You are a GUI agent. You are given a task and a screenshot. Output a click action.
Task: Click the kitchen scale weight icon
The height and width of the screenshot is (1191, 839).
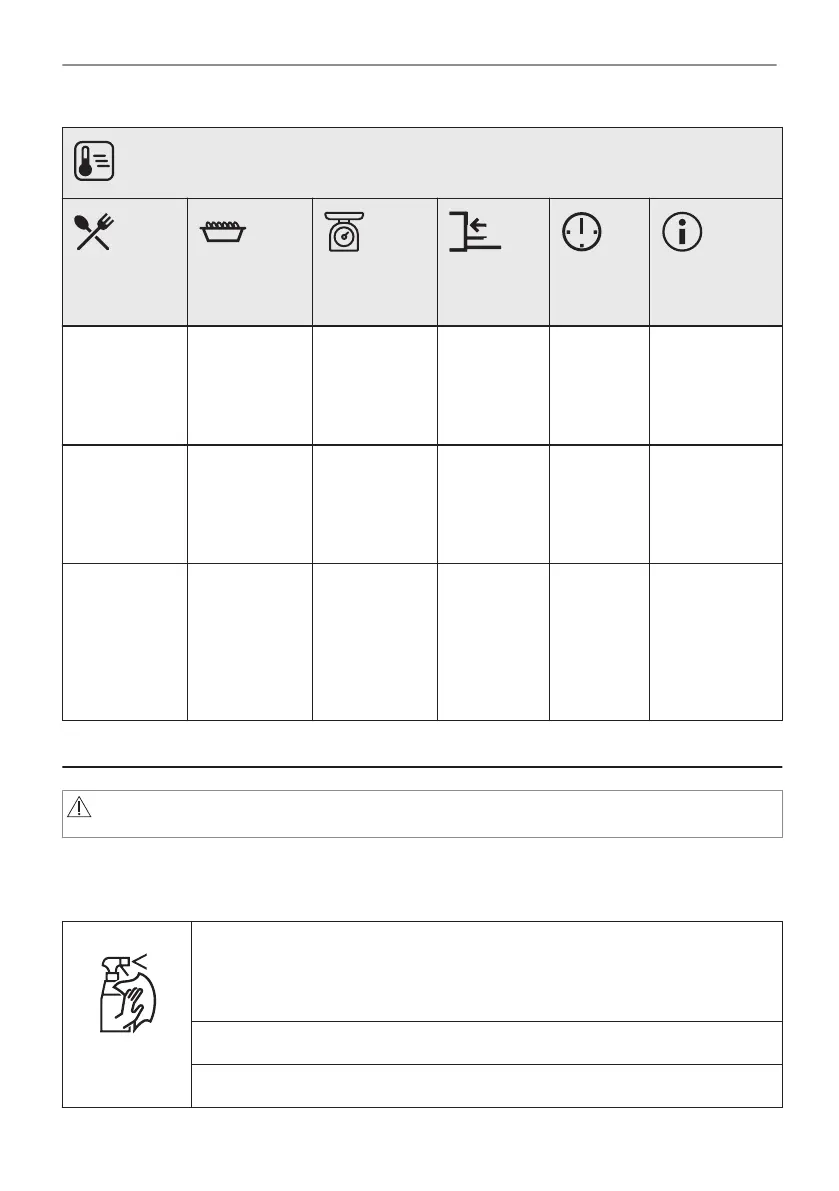point(345,232)
